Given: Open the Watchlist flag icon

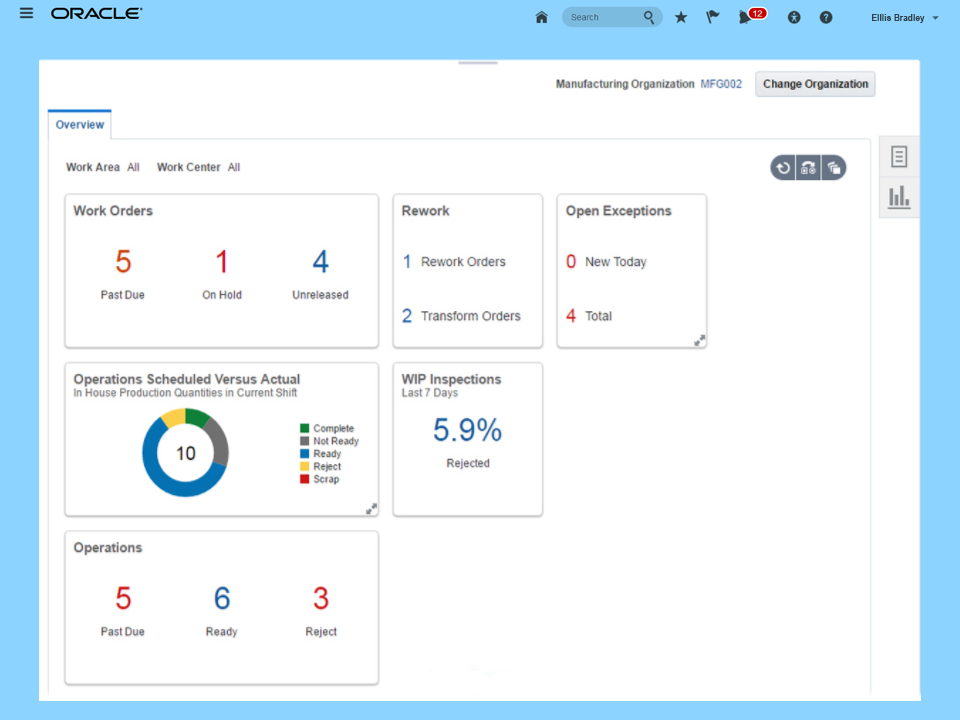Looking at the screenshot, I should click(x=712, y=17).
